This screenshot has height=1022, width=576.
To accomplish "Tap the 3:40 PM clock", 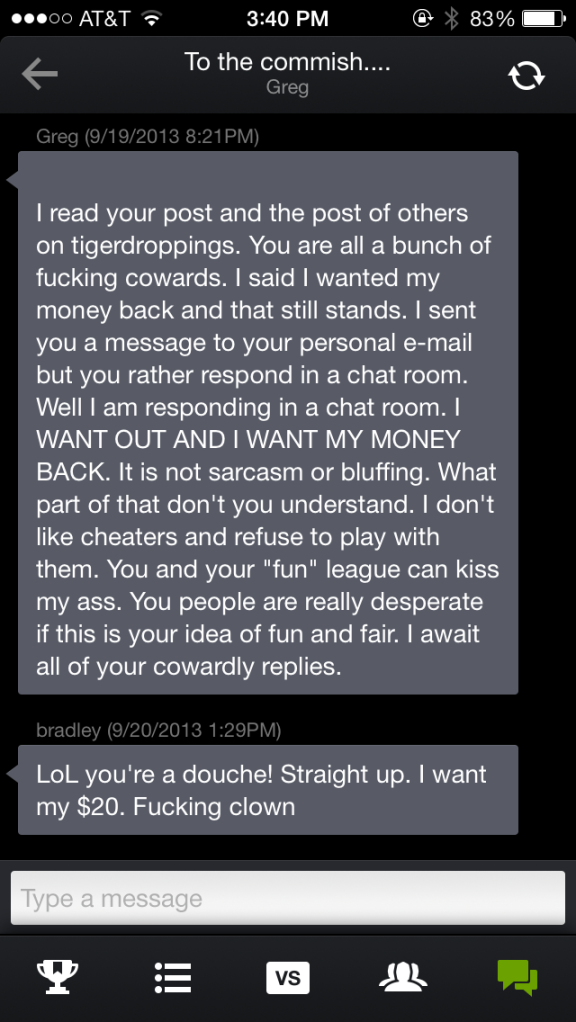I will (287, 18).
